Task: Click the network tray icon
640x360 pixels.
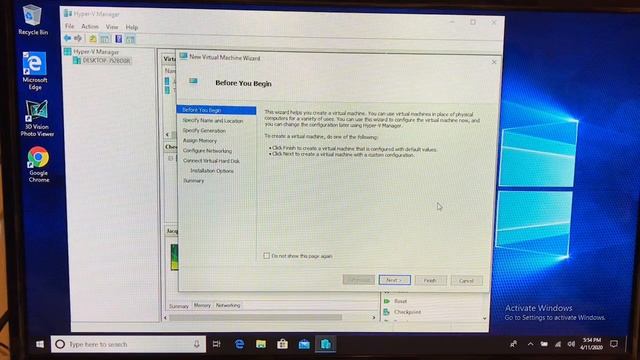Action: coord(558,344)
